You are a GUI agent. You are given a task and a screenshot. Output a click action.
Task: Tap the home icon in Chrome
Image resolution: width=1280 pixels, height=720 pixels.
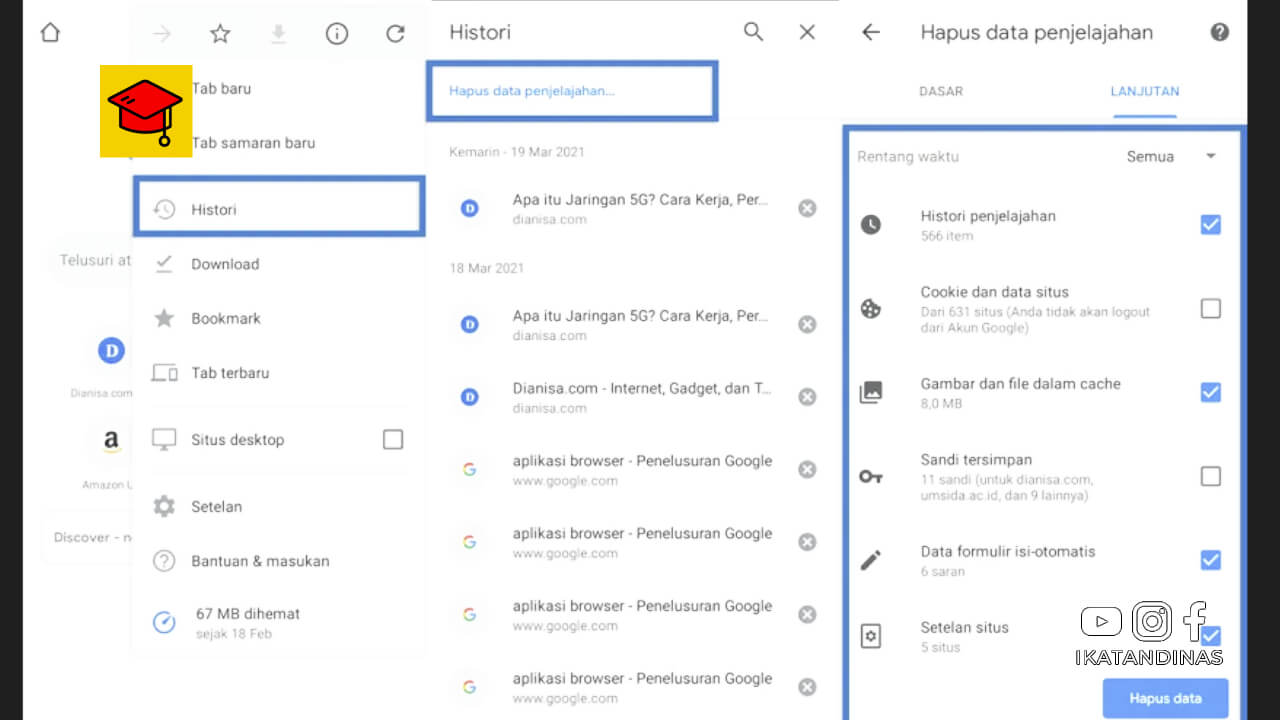[50, 33]
